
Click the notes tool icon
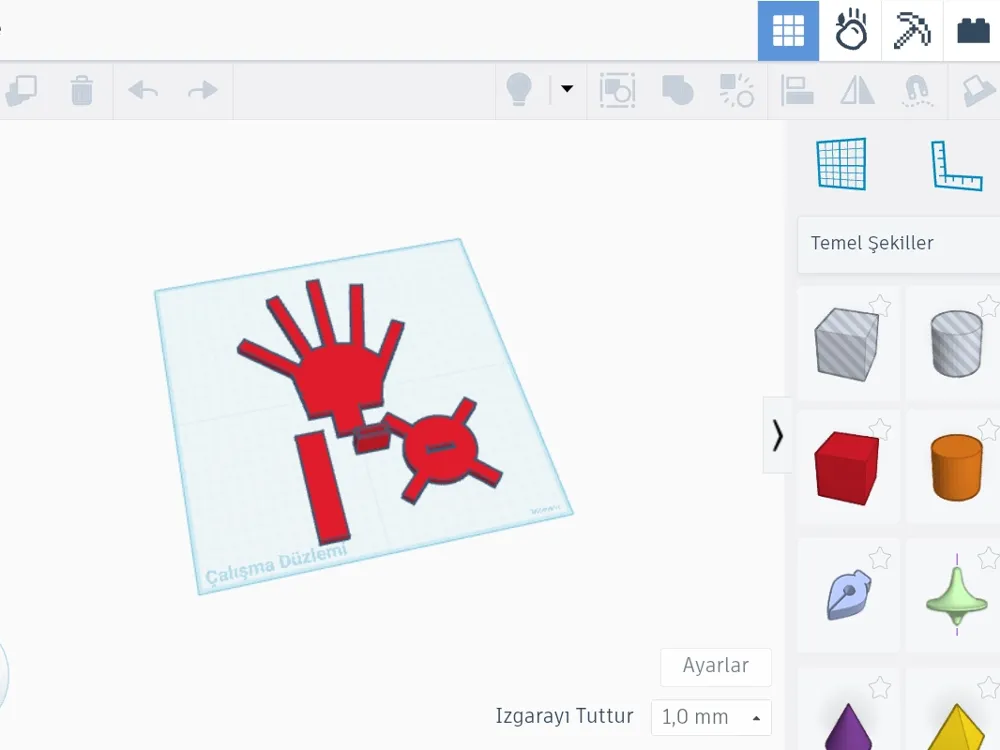[x=979, y=90]
